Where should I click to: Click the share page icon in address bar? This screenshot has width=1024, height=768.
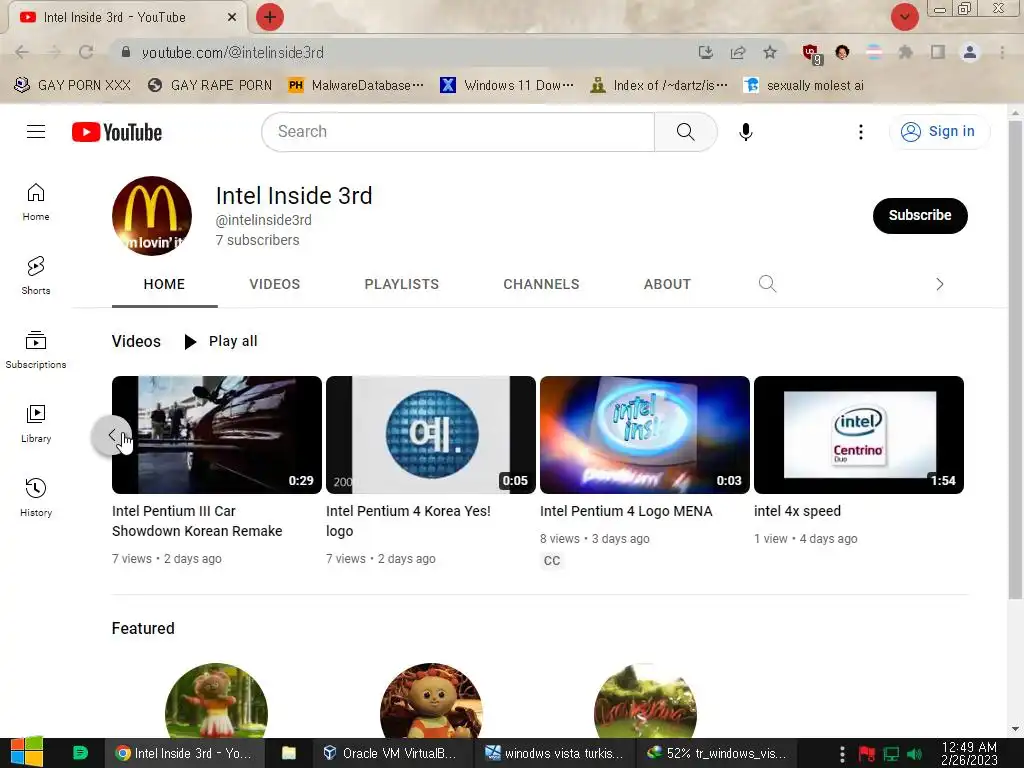pos(738,52)
